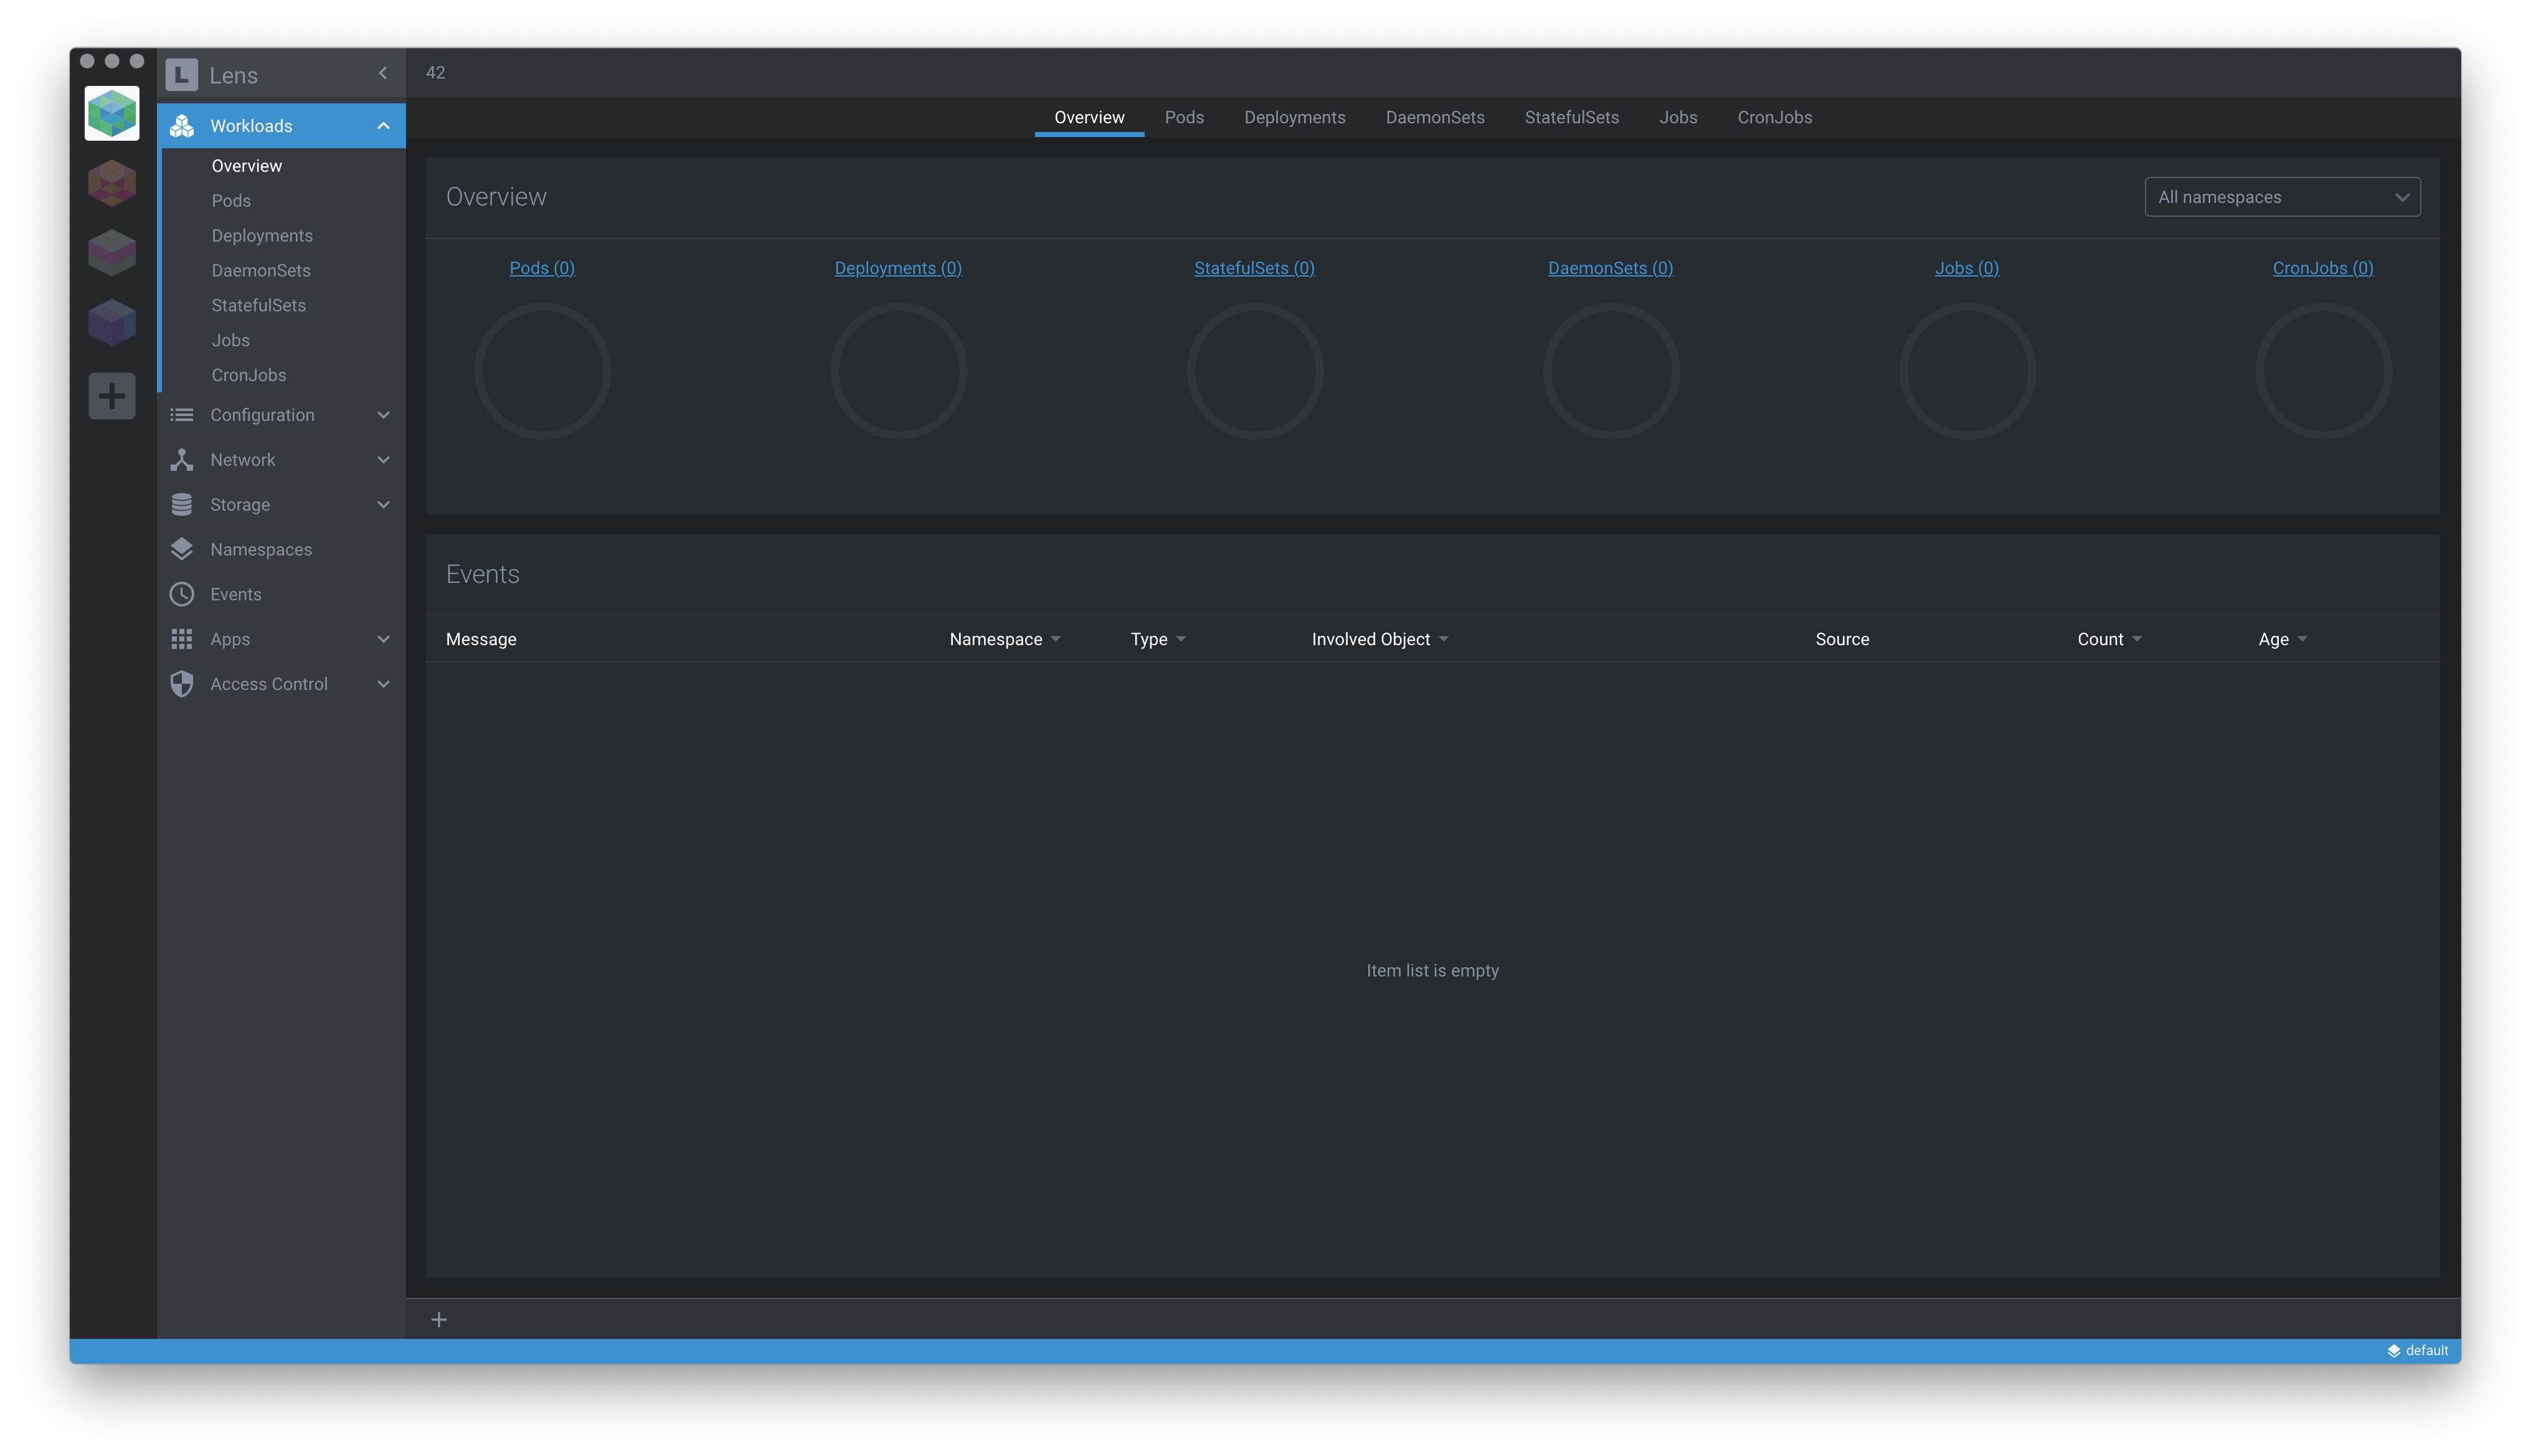
Task: Switch to the Overview top tab
Action: [1089, 117]
